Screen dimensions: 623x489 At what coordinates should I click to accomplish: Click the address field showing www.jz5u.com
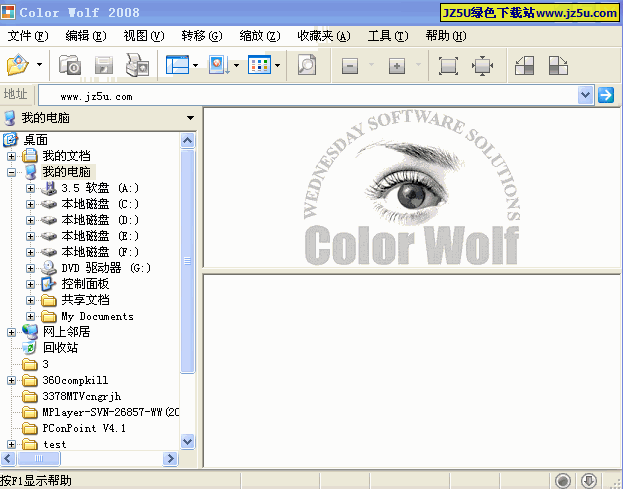point(308,95)
